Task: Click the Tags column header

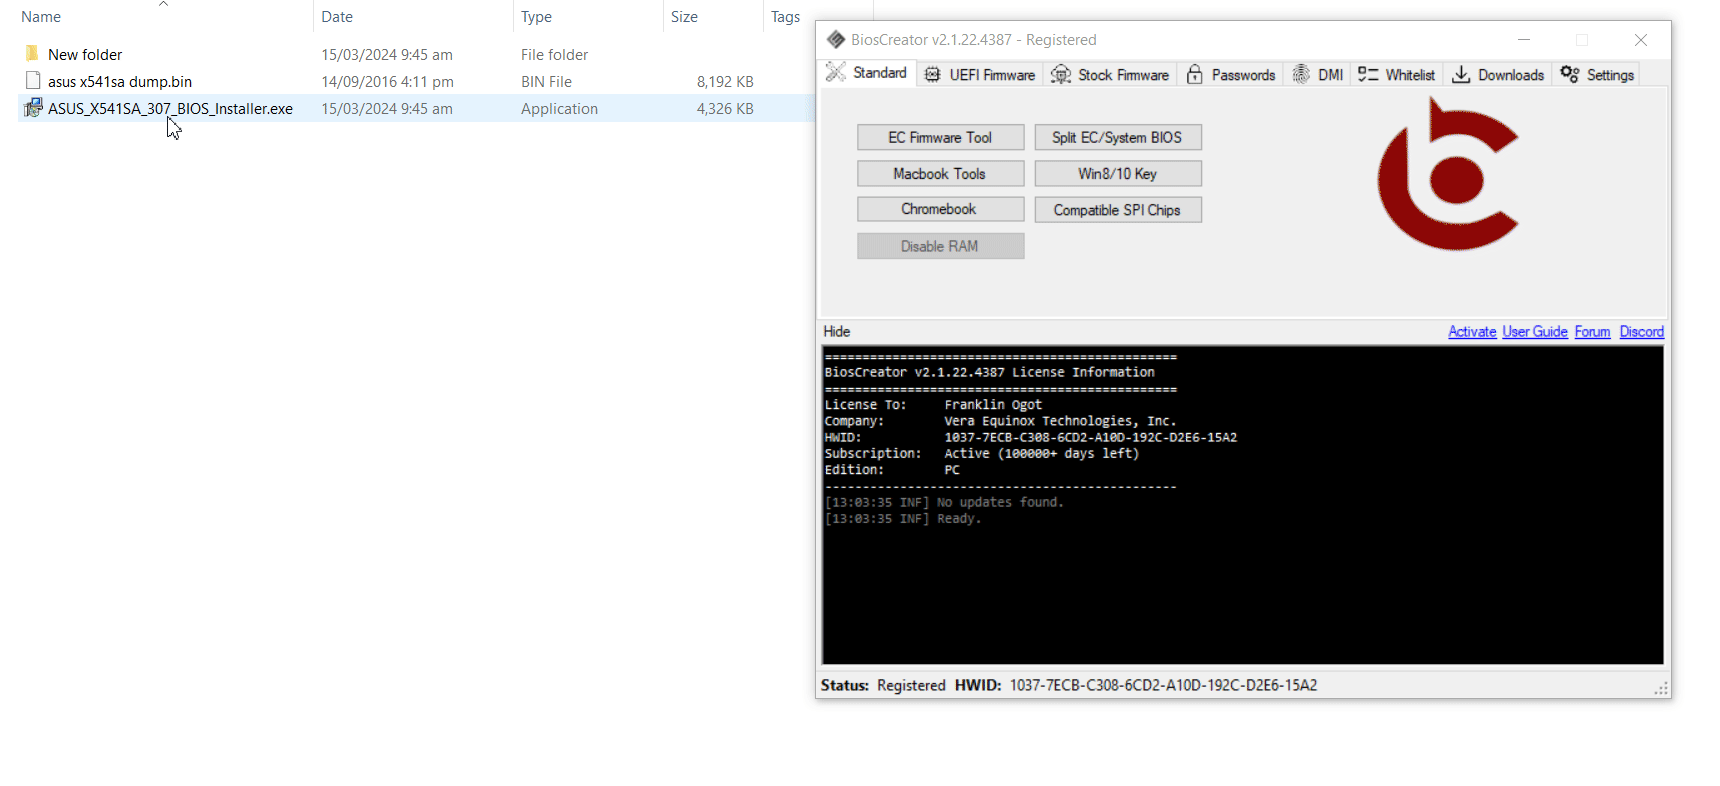Action: [x=785, y=17]
